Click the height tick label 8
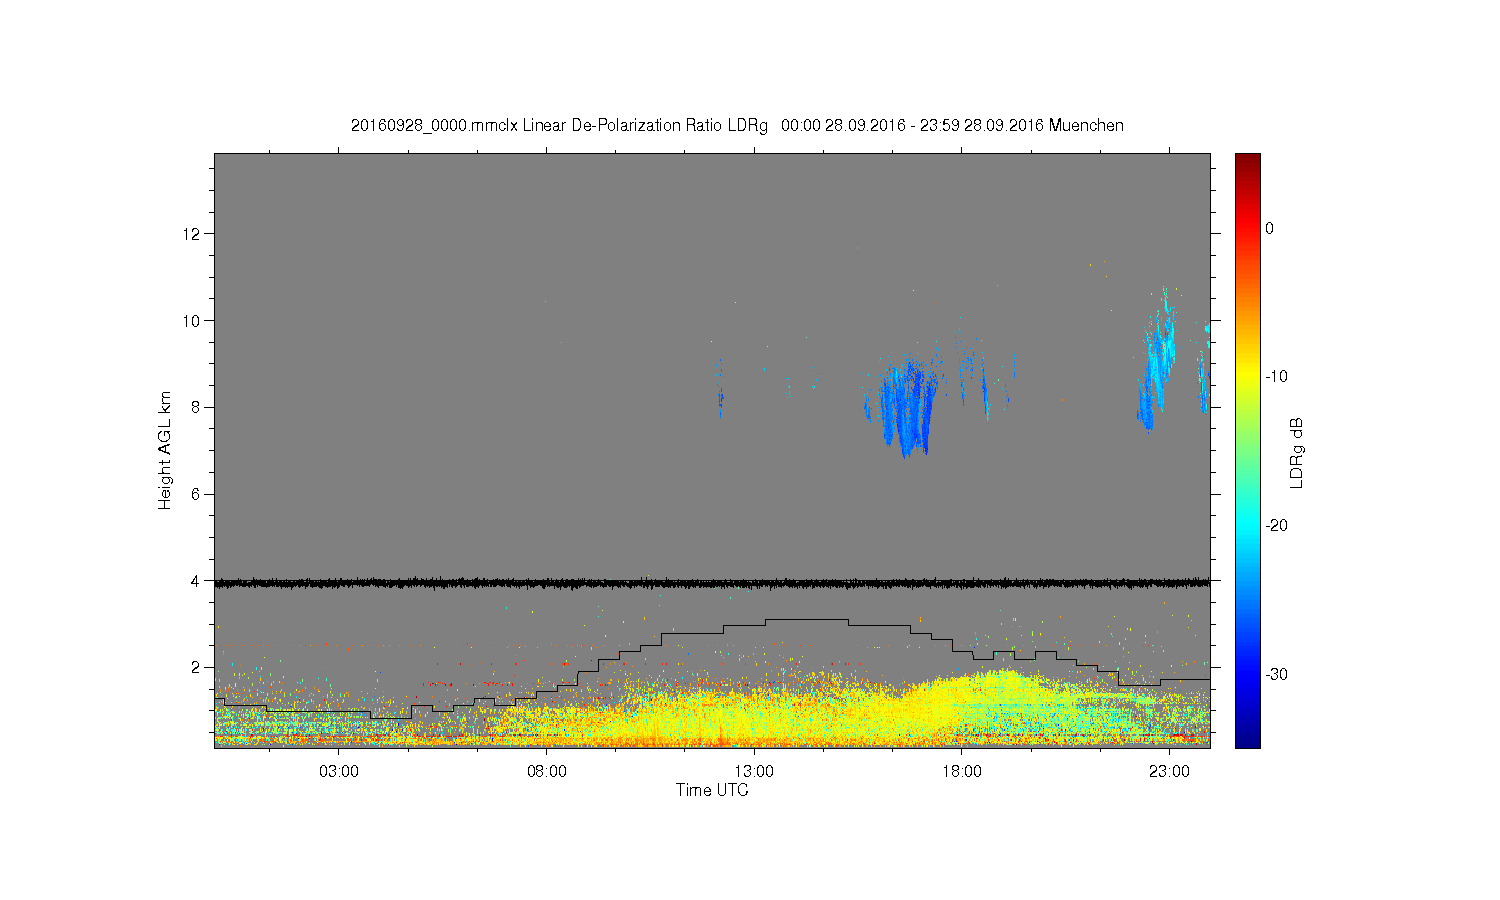1500x900 pixels. (197, 407)
